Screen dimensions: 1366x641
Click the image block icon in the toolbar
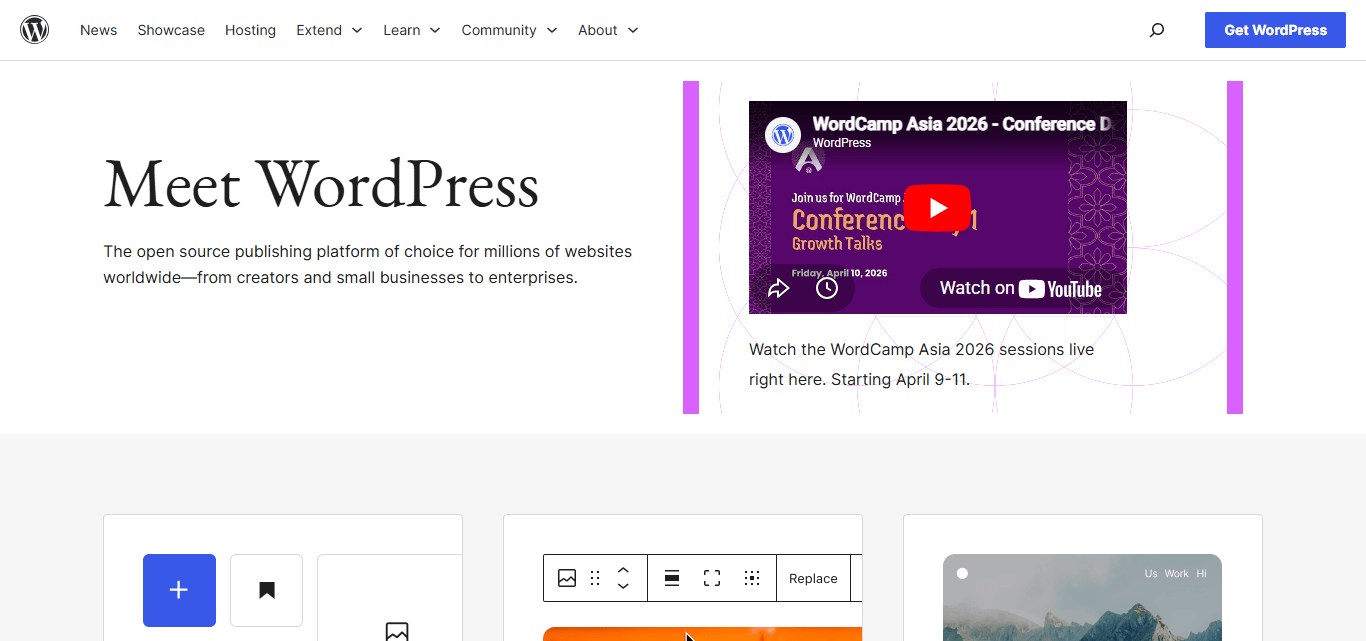click(567, 578)
